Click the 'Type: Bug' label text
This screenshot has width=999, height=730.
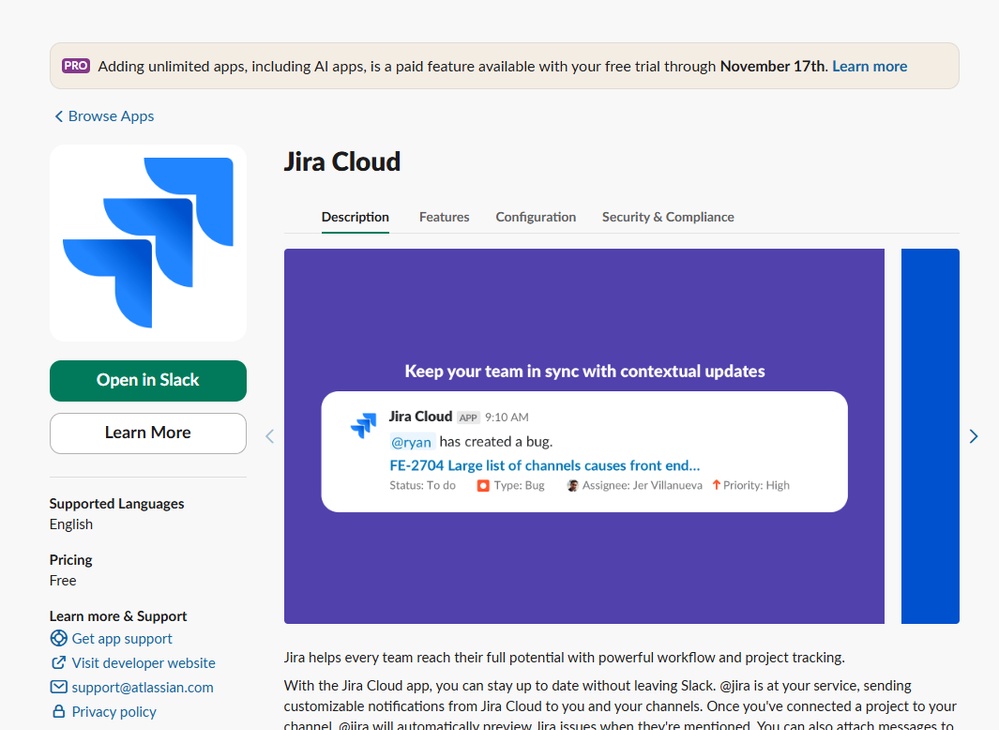tap(519, 485)
